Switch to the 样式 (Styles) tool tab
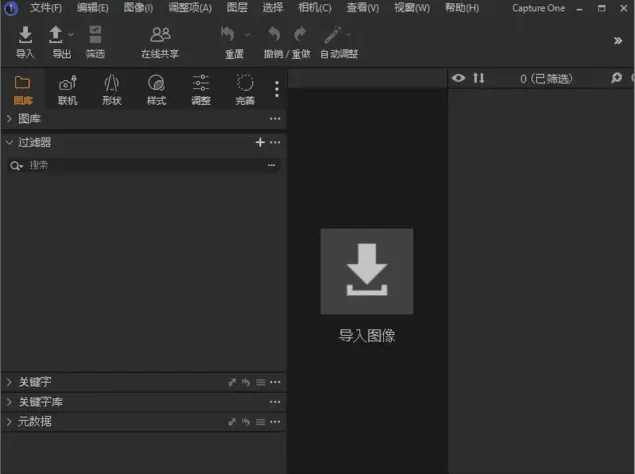Image resolution: width=635 pixels, height=474 pixels. [x=156, y=88]
